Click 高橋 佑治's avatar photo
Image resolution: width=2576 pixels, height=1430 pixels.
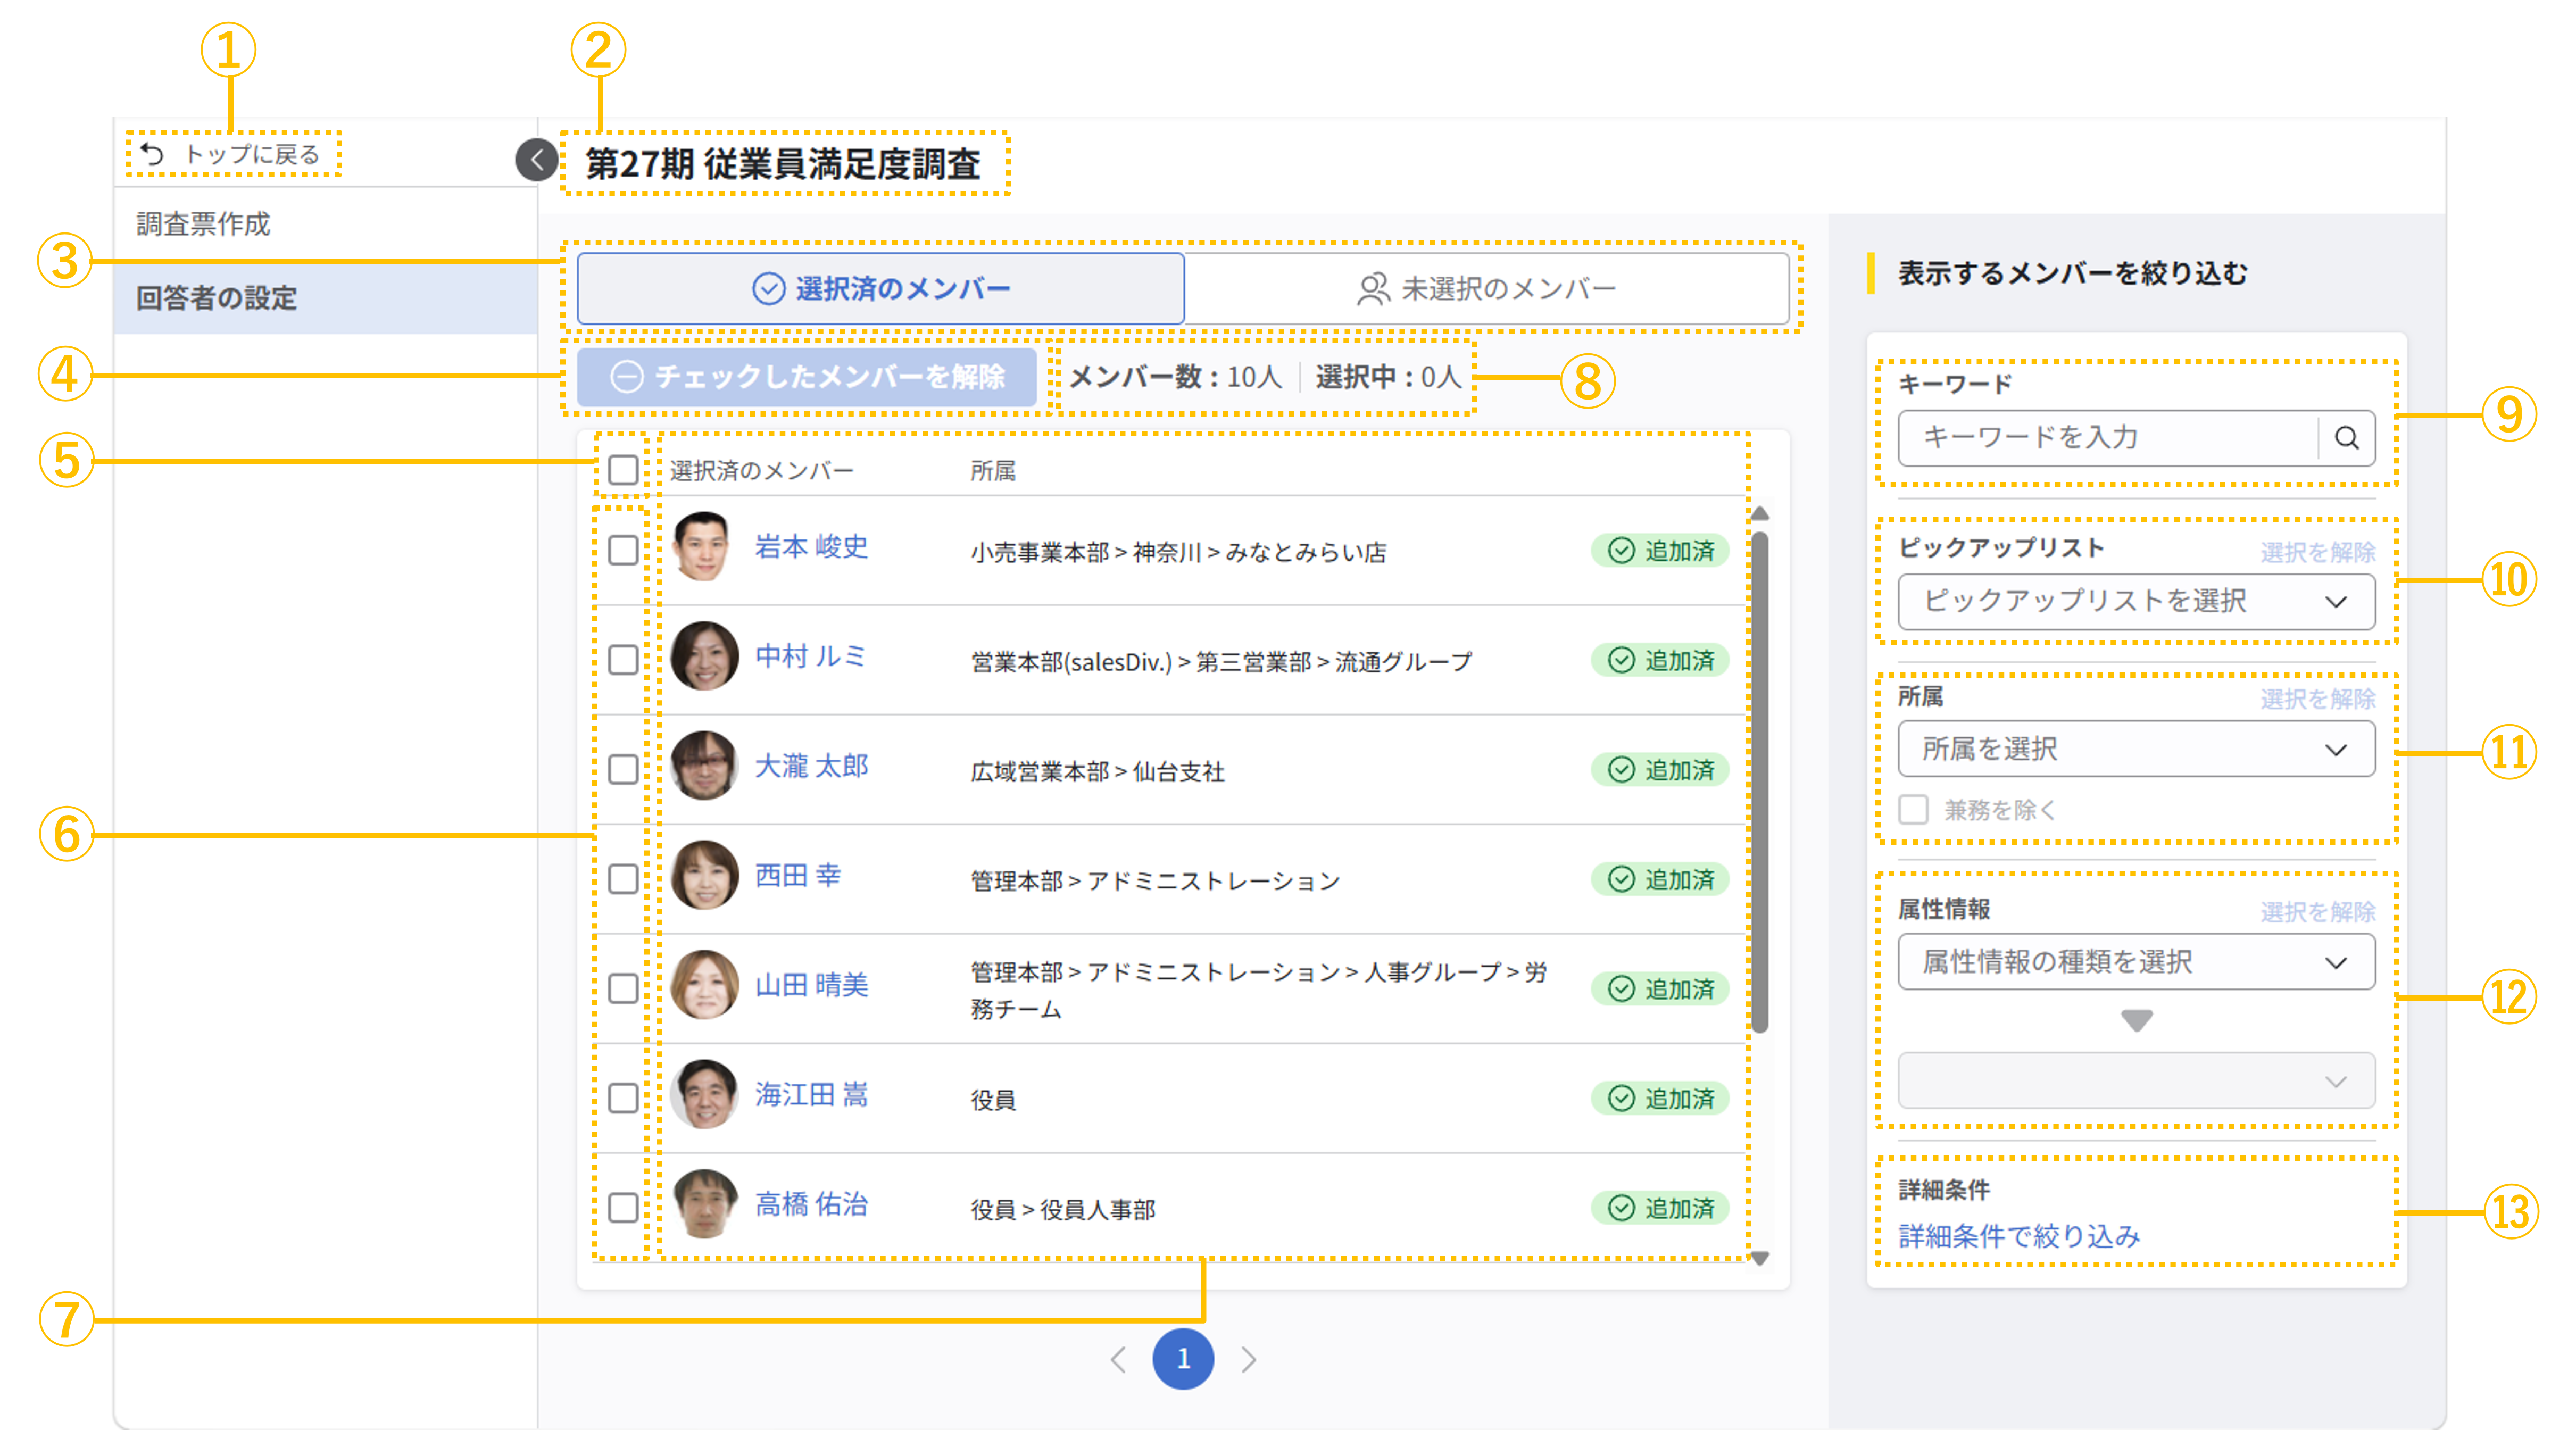tap(704, 1204)
